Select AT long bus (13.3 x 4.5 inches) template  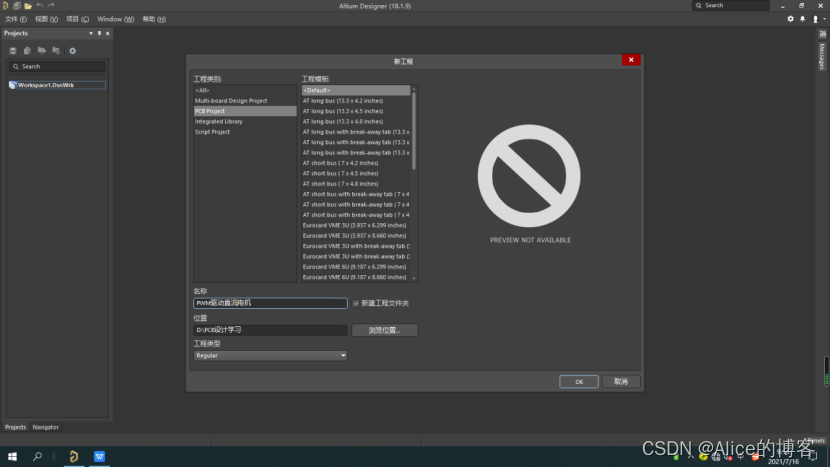(x=356, y=111)
